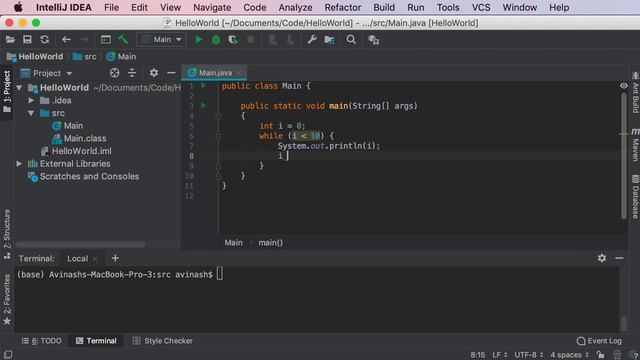Locate current file with the crosshair icon
The width and height of the screenshot is (640, 360).
[115, 73]
